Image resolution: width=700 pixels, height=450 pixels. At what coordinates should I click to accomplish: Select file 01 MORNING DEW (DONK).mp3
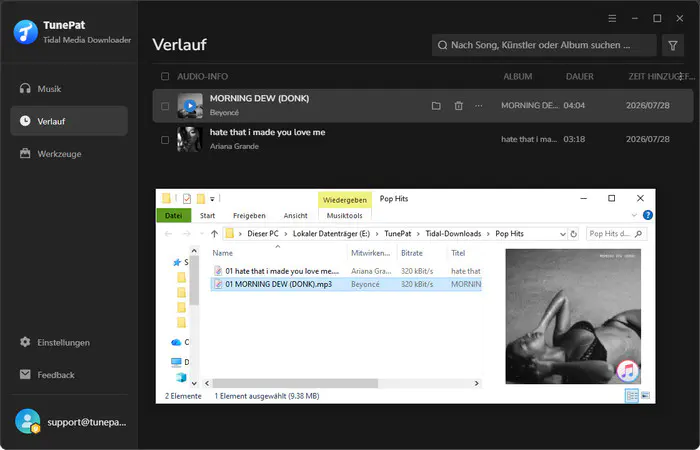click(x=346, y=284)
